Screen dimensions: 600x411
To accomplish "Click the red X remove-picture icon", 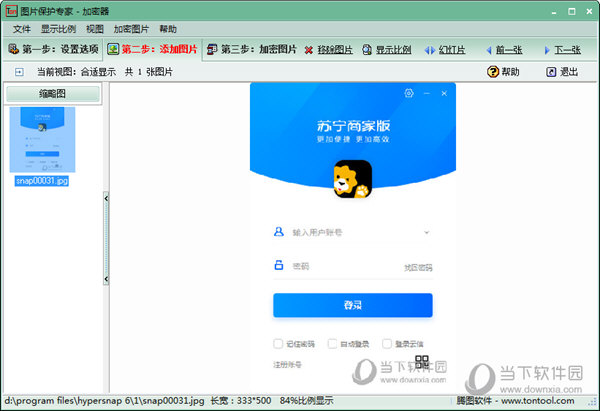I will pyautogui.click(x=309, y=50).
